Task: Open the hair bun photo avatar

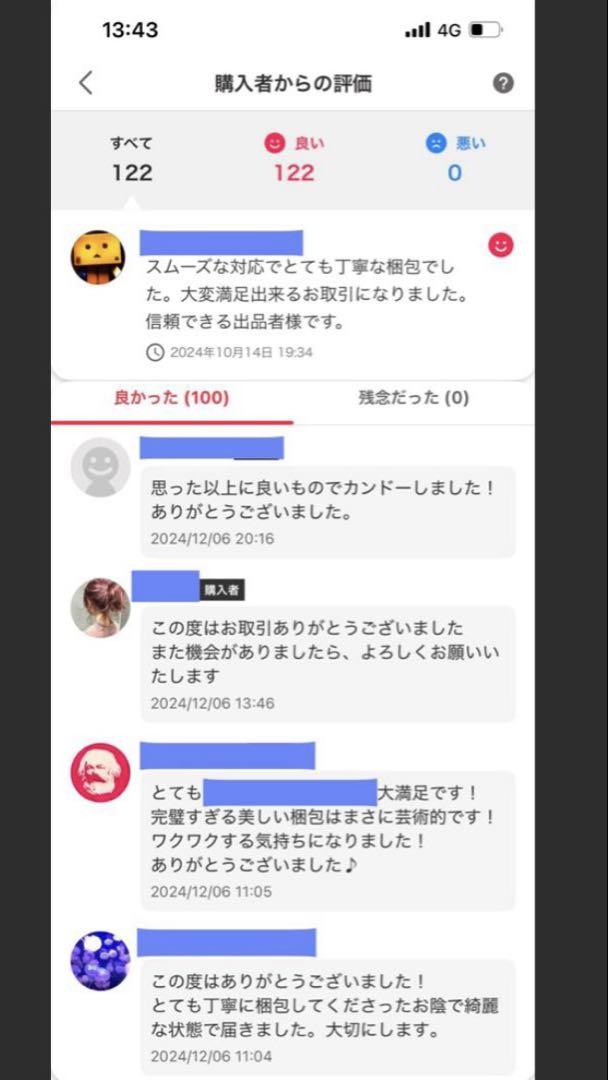Action: coord(101,608)
